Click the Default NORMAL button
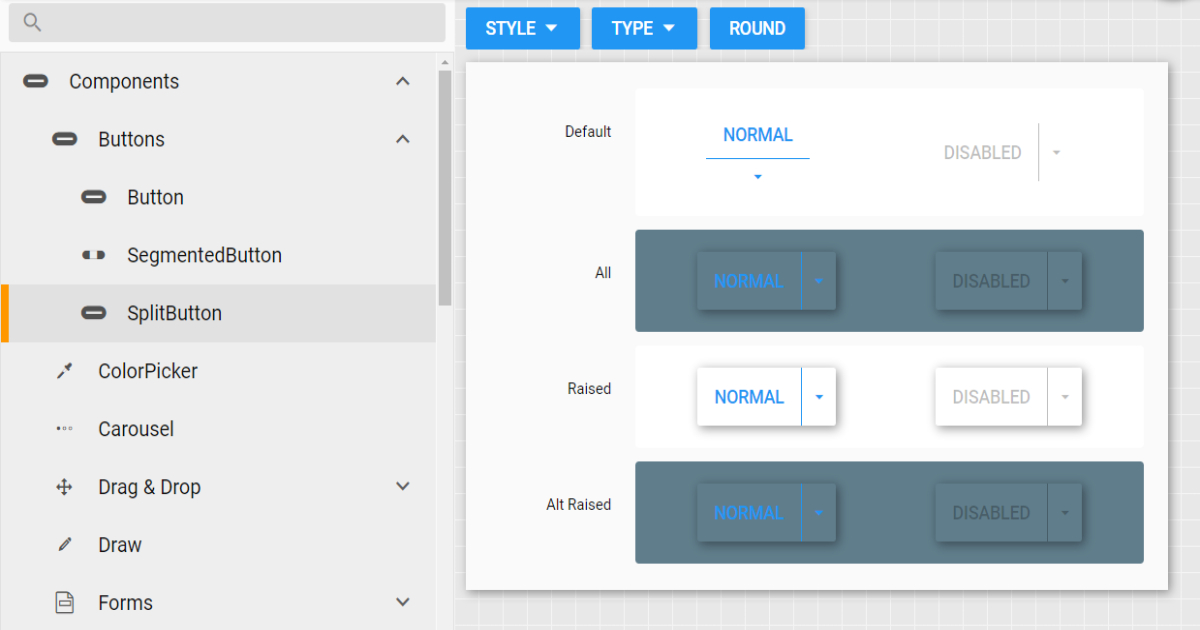Viewport: 1200px width, 630px height. coord(758,135)
